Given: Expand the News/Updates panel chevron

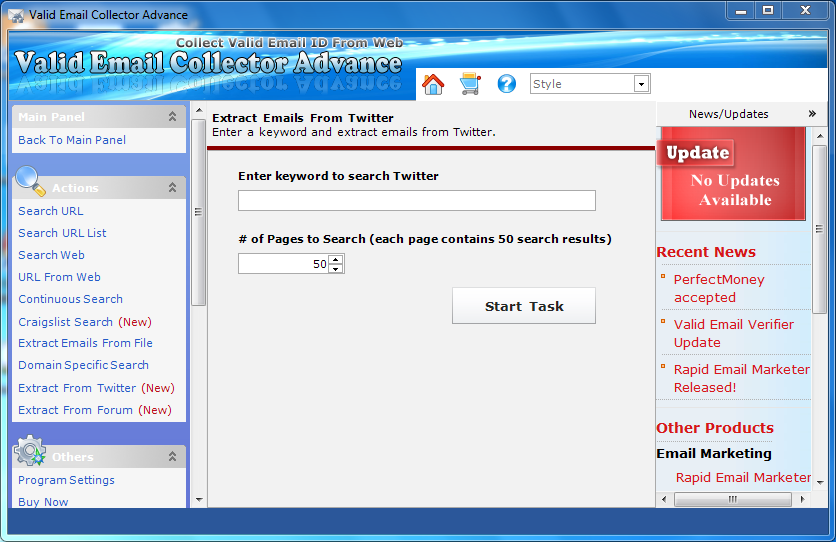Looking at the screenshot, I should click(812, 114).
